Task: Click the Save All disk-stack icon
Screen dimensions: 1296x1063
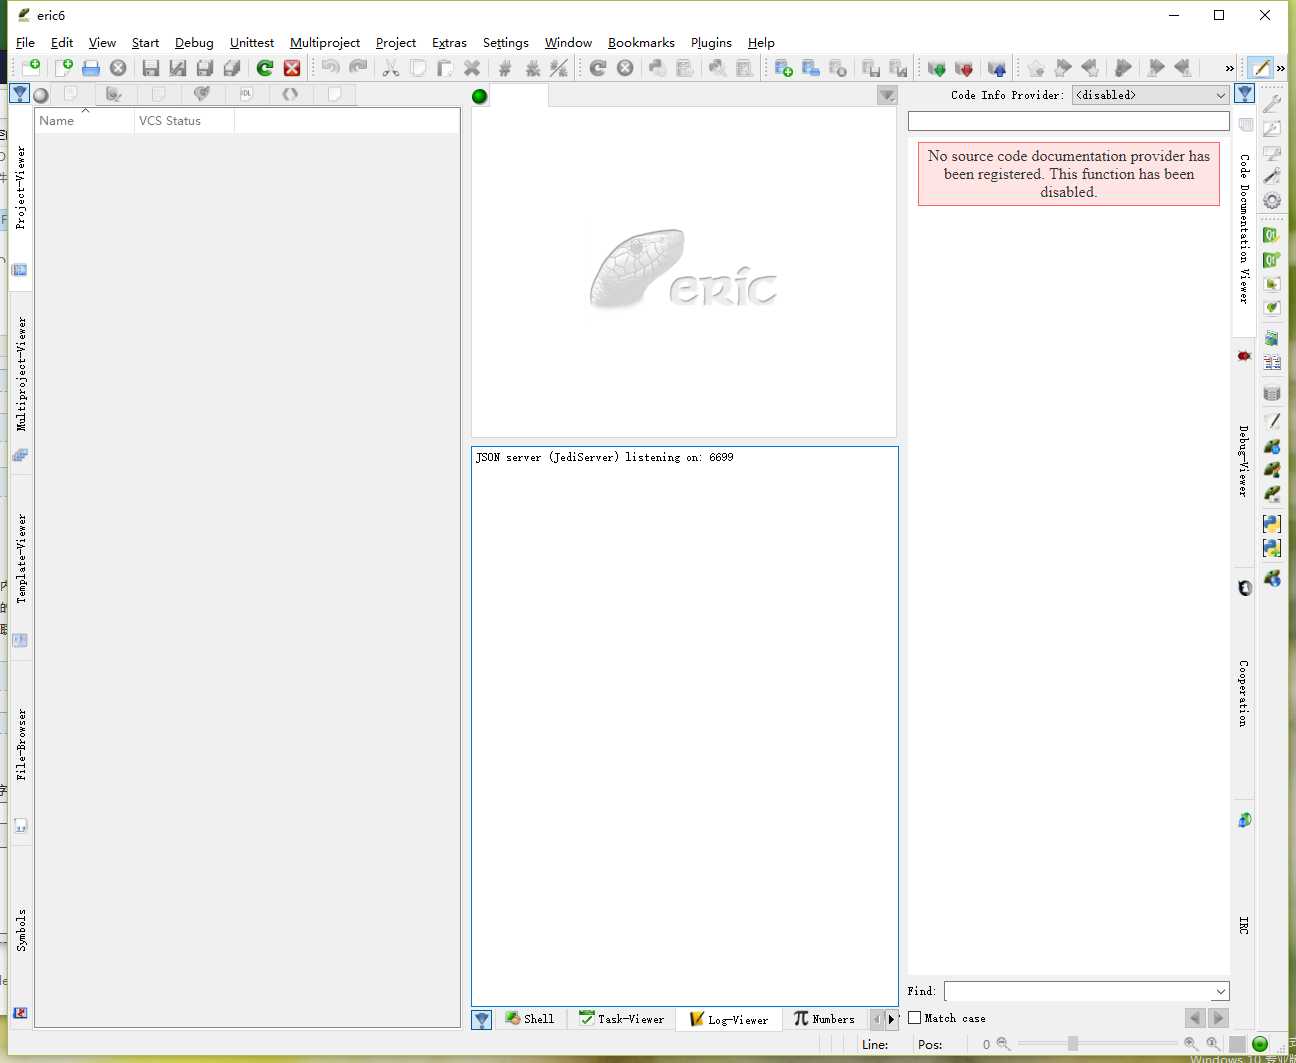Action: (231, 67)
